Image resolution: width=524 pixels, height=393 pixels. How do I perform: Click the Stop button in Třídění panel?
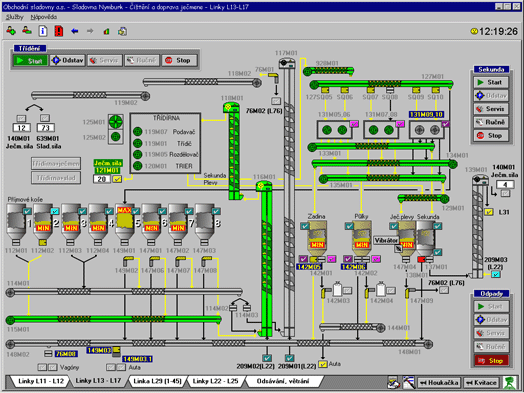tap(179, 60)
